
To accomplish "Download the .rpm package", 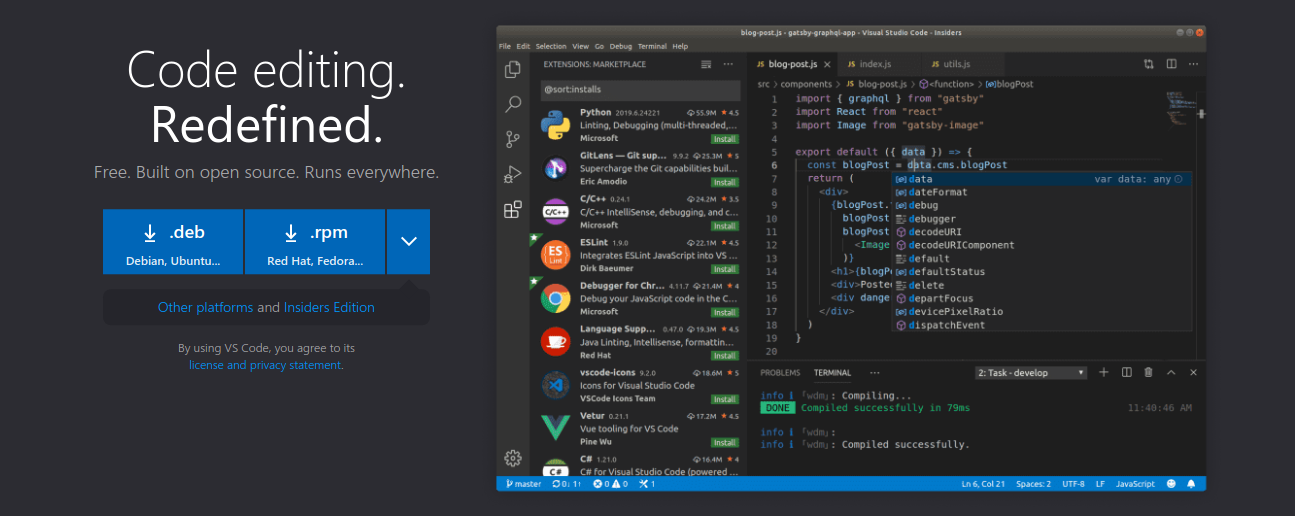I will click(315, 241).
